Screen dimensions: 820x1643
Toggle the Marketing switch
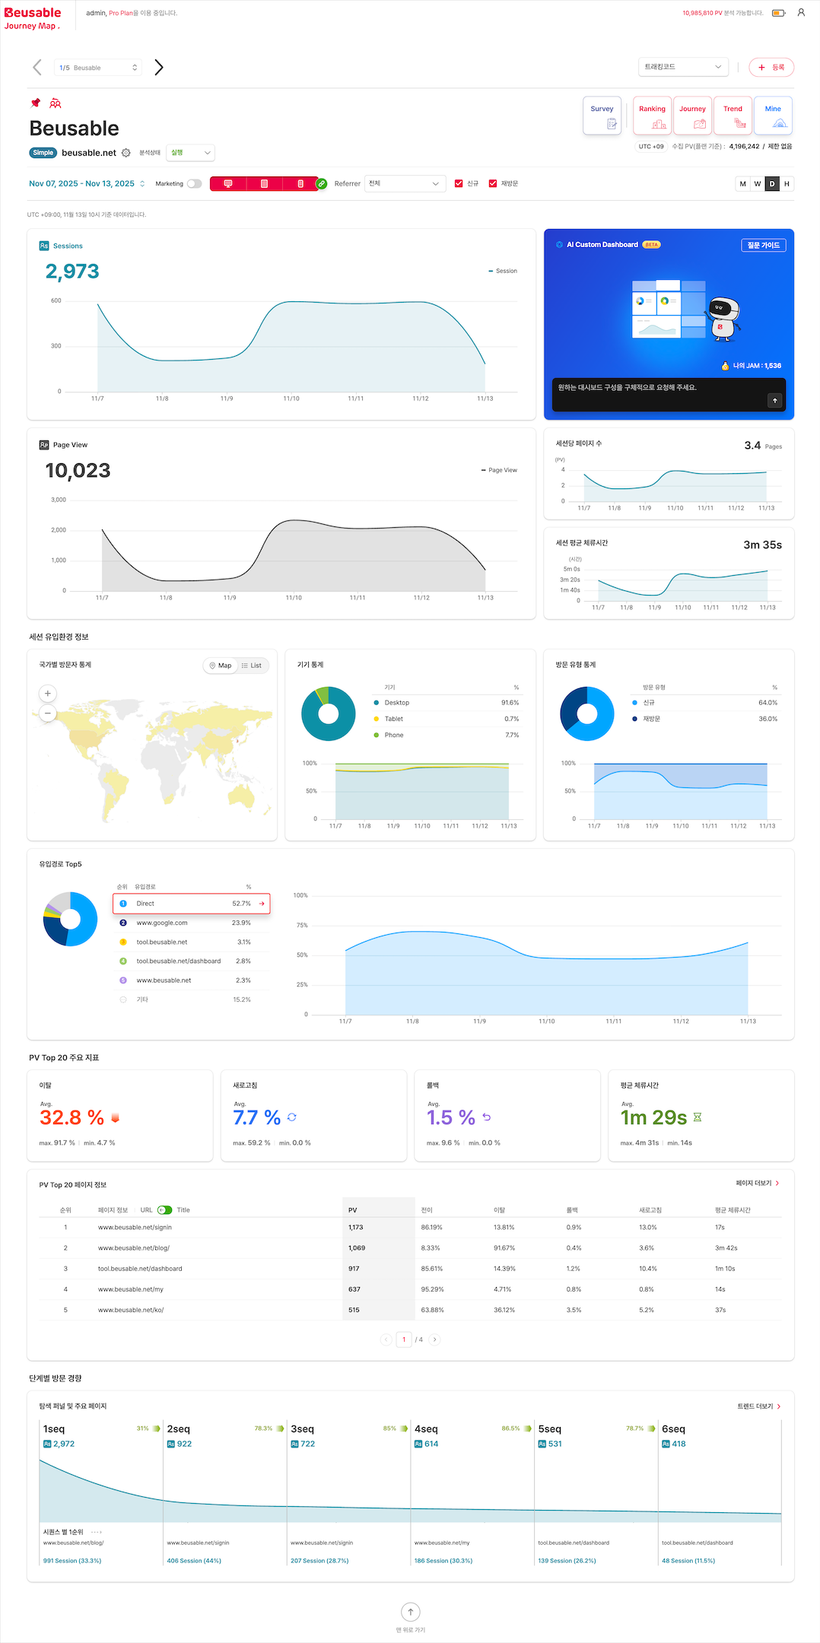(194, 184)
